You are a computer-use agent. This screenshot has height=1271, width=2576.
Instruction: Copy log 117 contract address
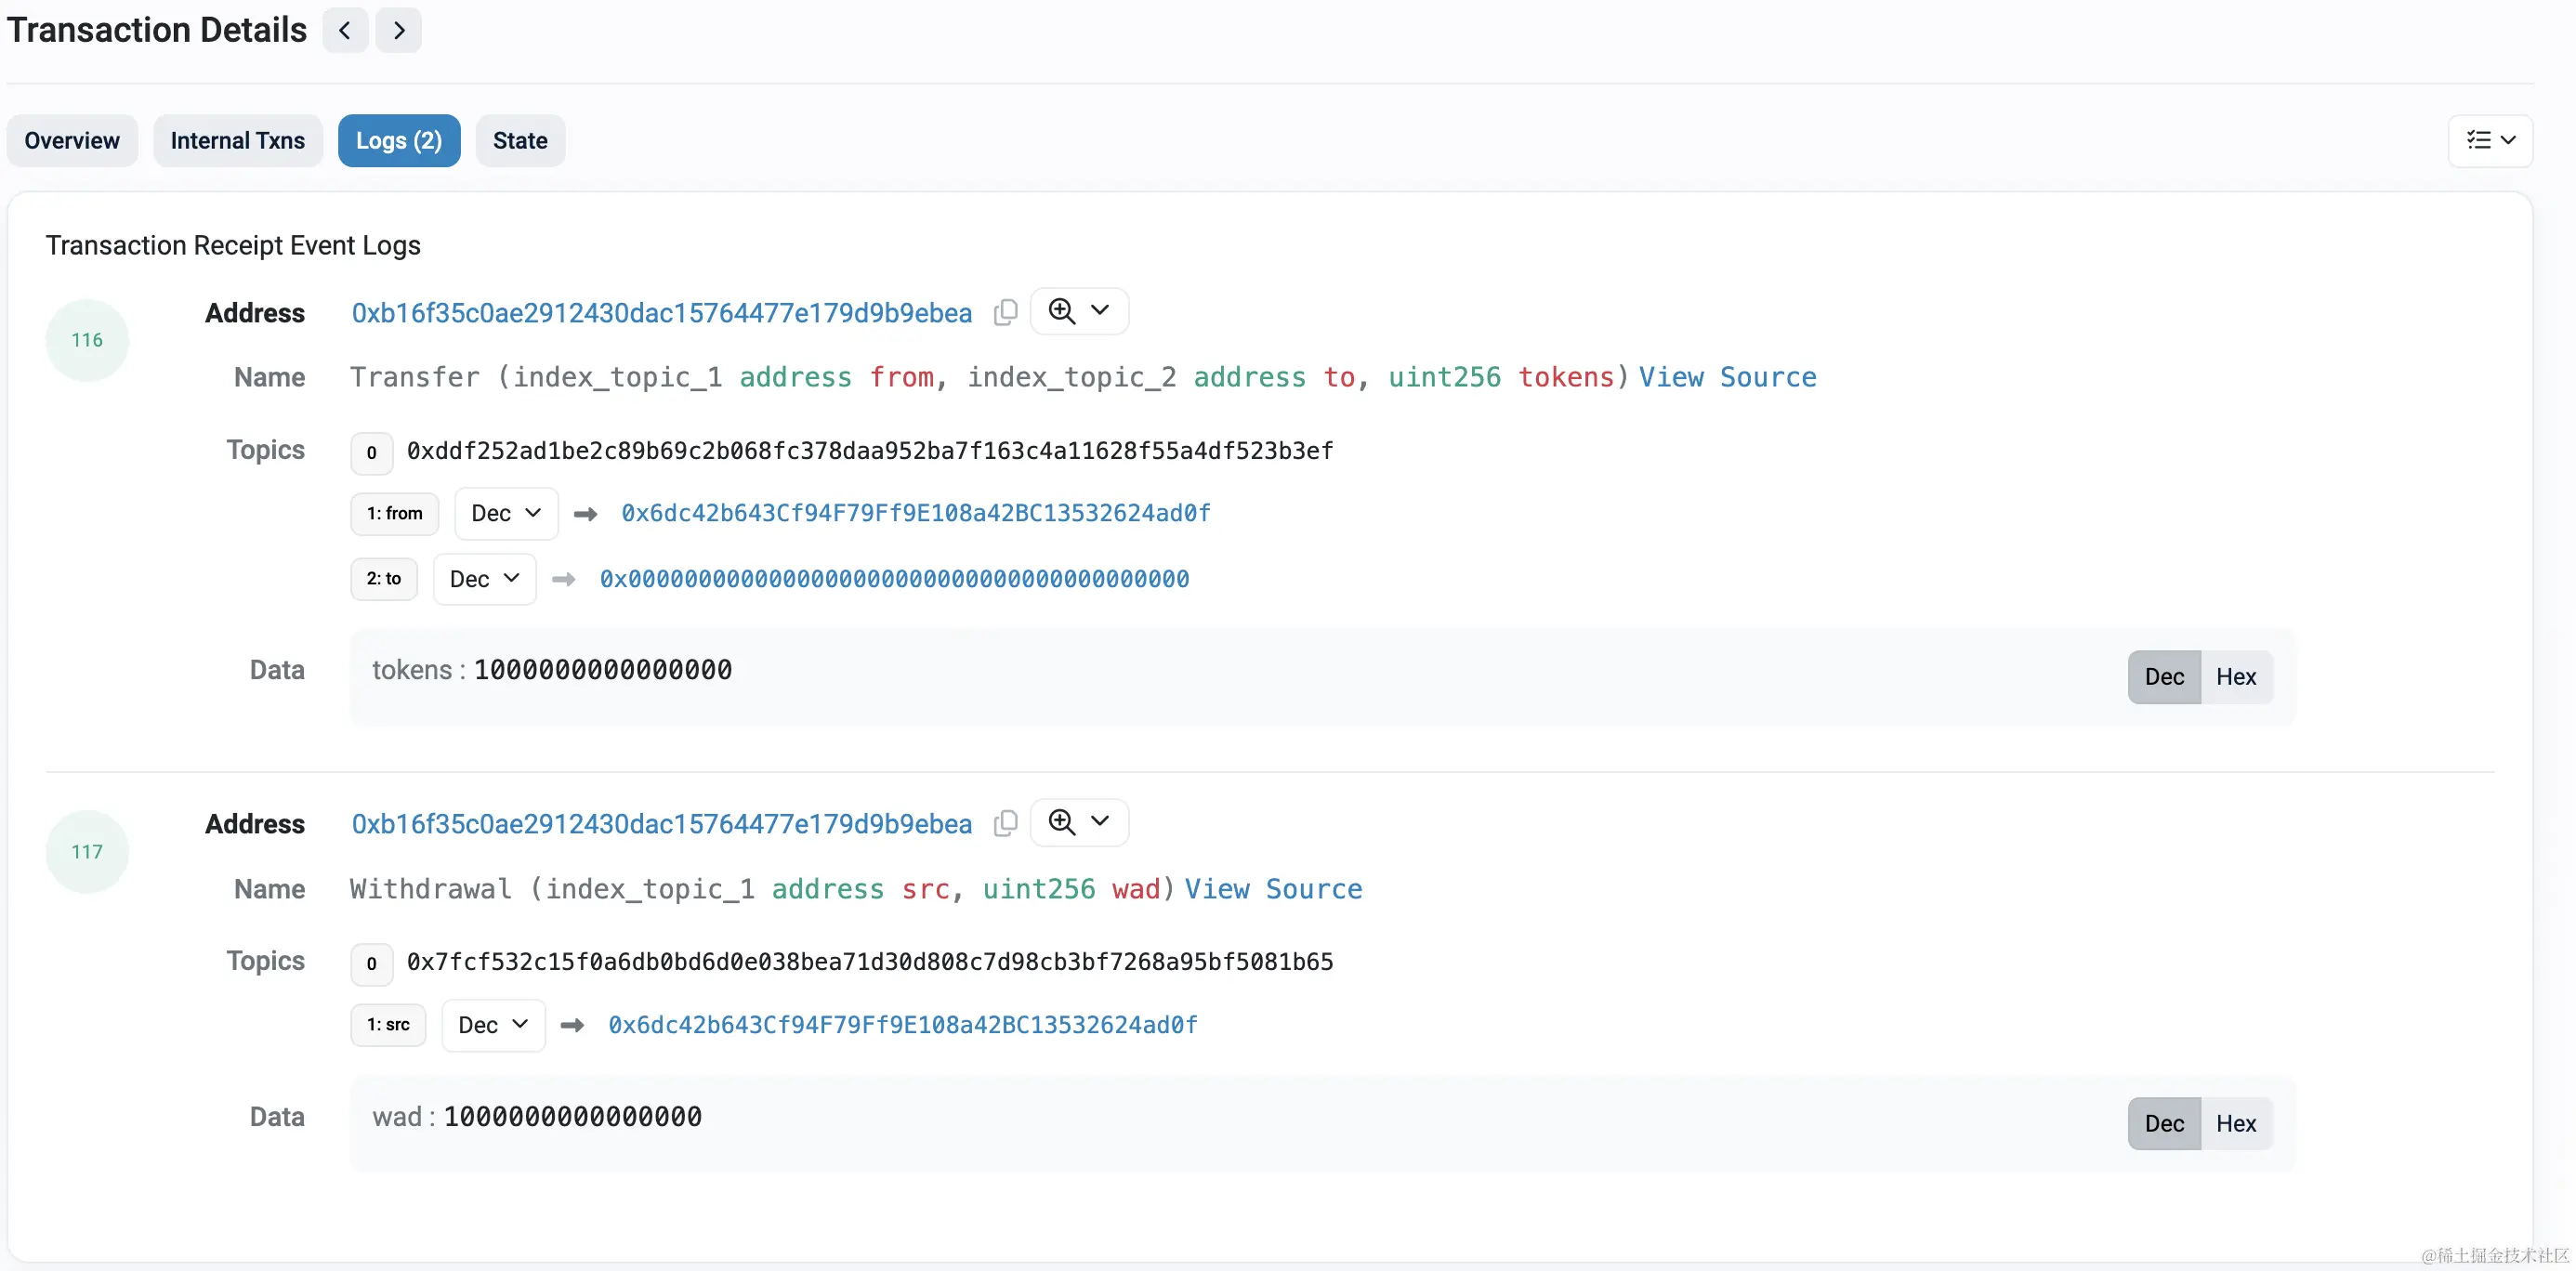[x=1005, y=824]
